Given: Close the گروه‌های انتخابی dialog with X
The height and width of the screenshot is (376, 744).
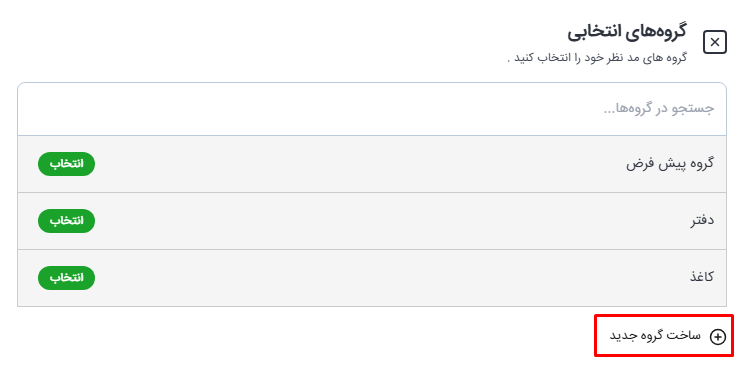Looking at the screenshot, I should click(x=715, y=42).
